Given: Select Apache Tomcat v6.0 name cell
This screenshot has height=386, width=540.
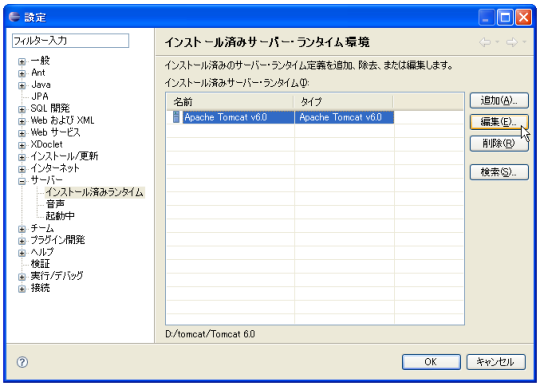Looking at the screenshot, I should coord(238,117).
